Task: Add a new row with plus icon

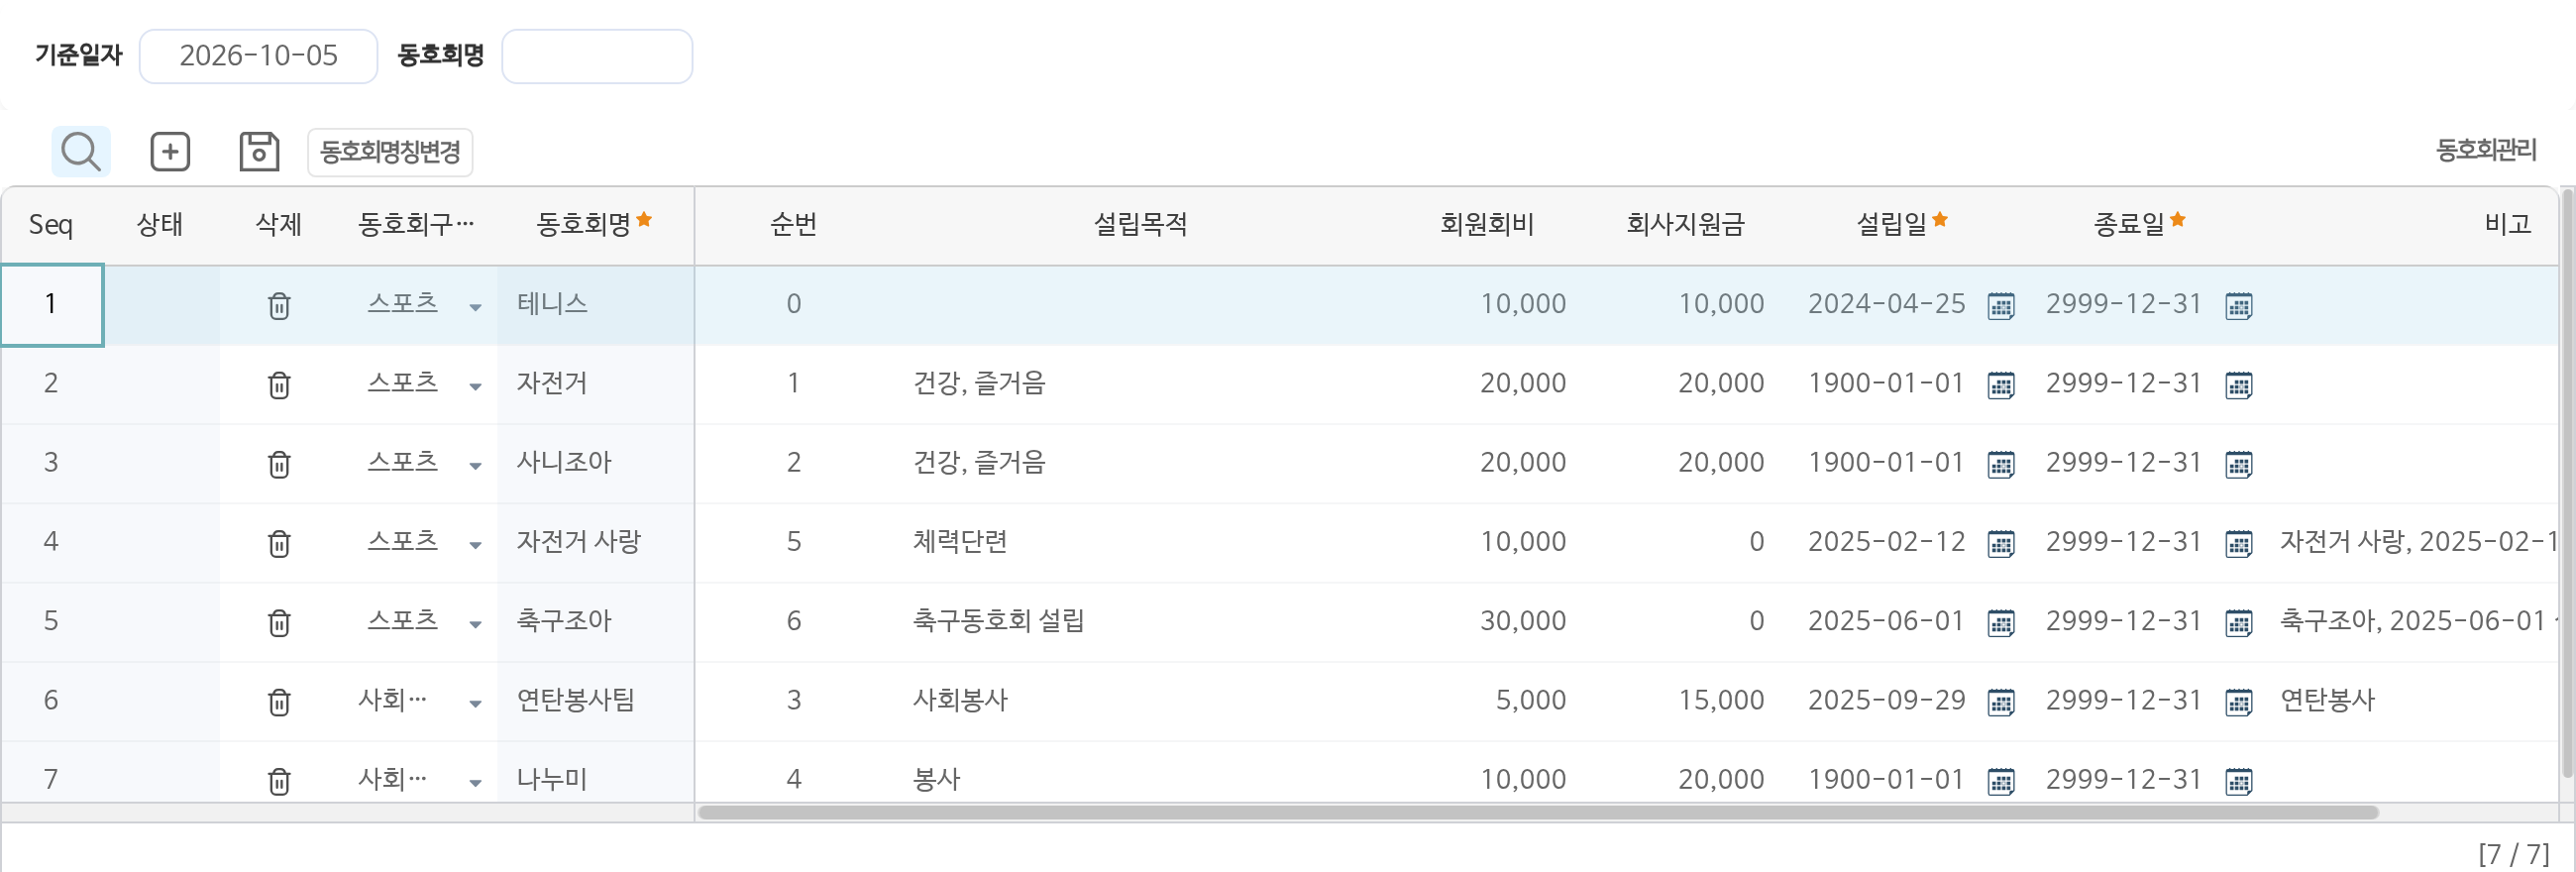Action: (x=170, y=152)
